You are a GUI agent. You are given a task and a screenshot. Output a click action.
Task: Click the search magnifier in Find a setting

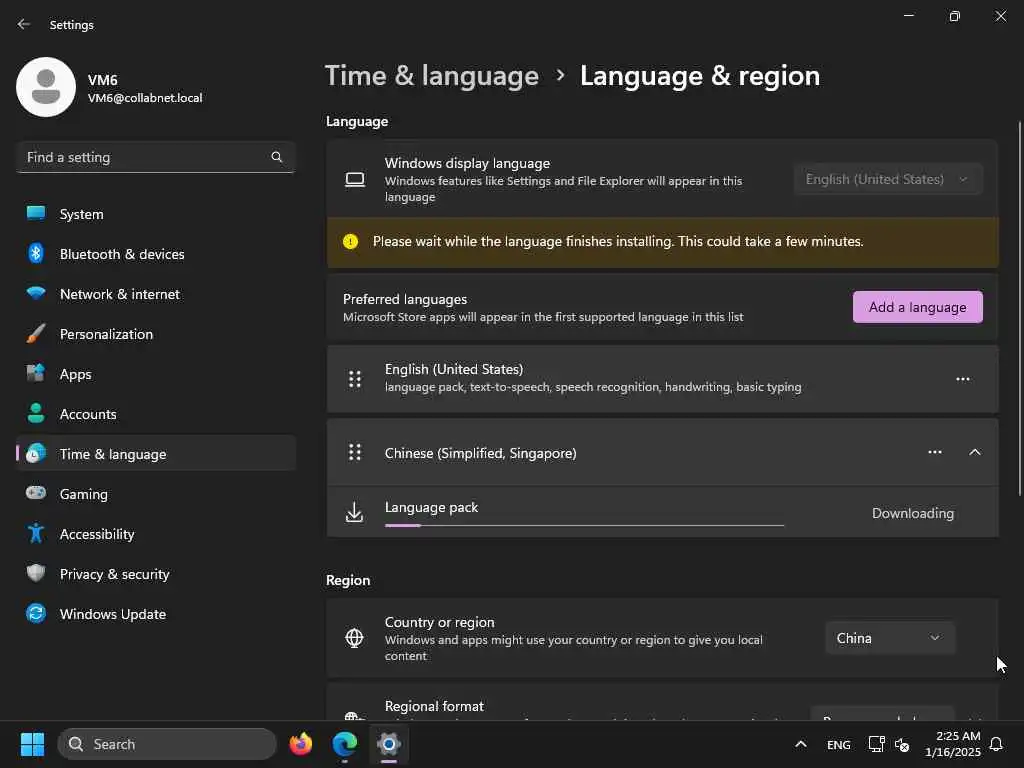[x=277, y=157]
